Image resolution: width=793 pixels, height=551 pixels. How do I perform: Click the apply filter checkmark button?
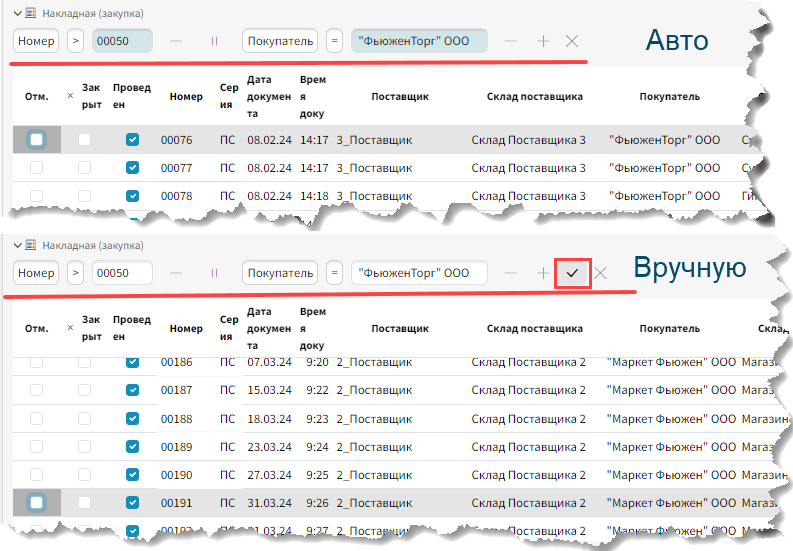[572, 273]
